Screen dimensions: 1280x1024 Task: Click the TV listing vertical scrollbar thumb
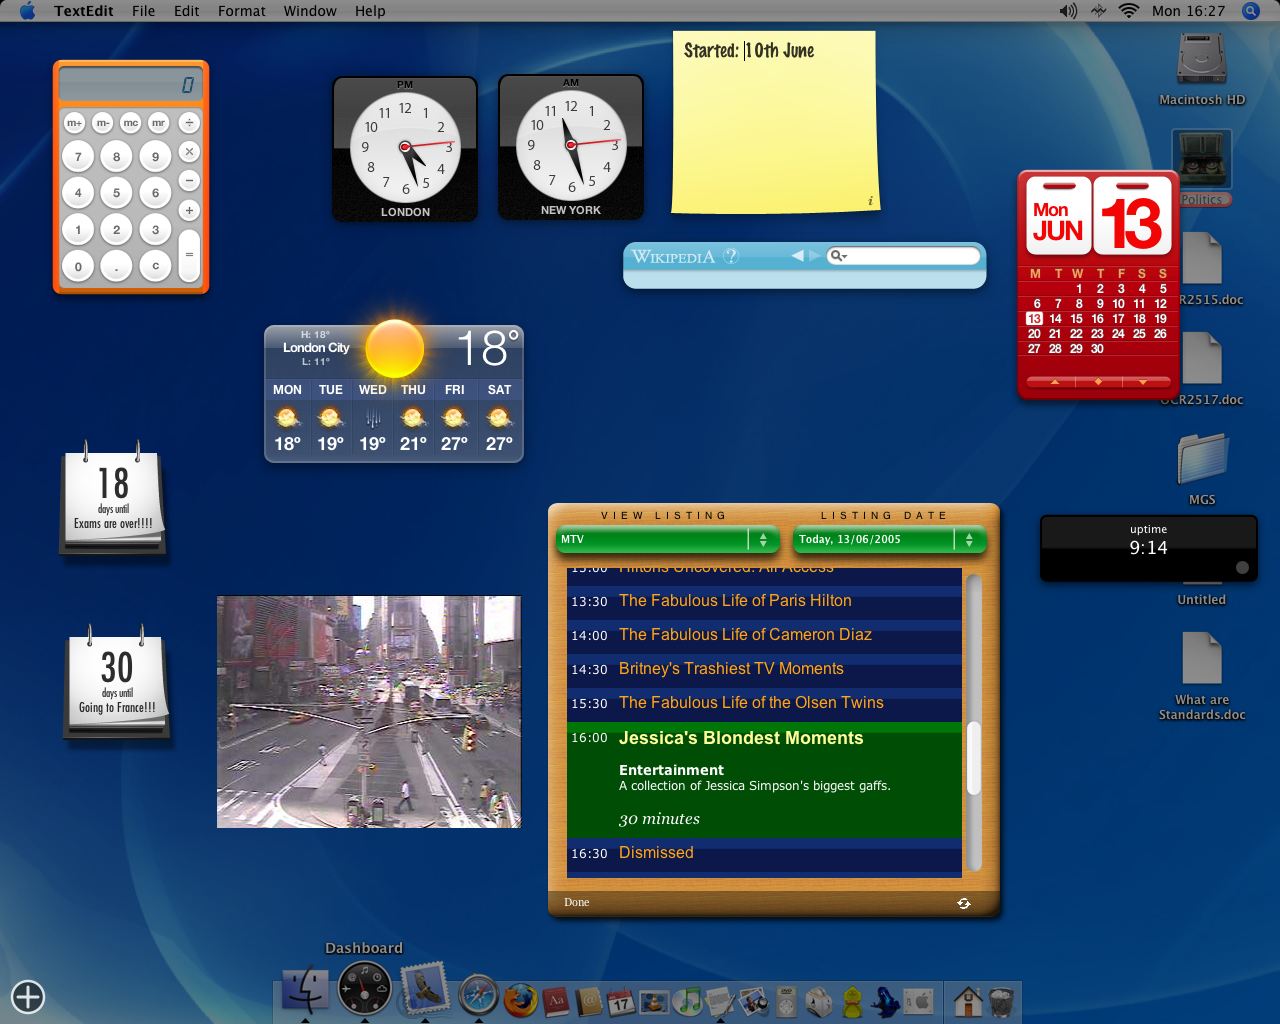point(974,760)
